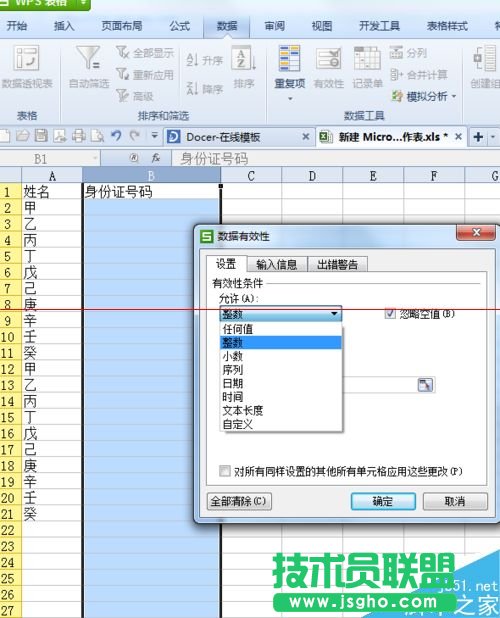Screen dimensions: 500x618
Task: Click the fx insert function icon
Action: 156,158
